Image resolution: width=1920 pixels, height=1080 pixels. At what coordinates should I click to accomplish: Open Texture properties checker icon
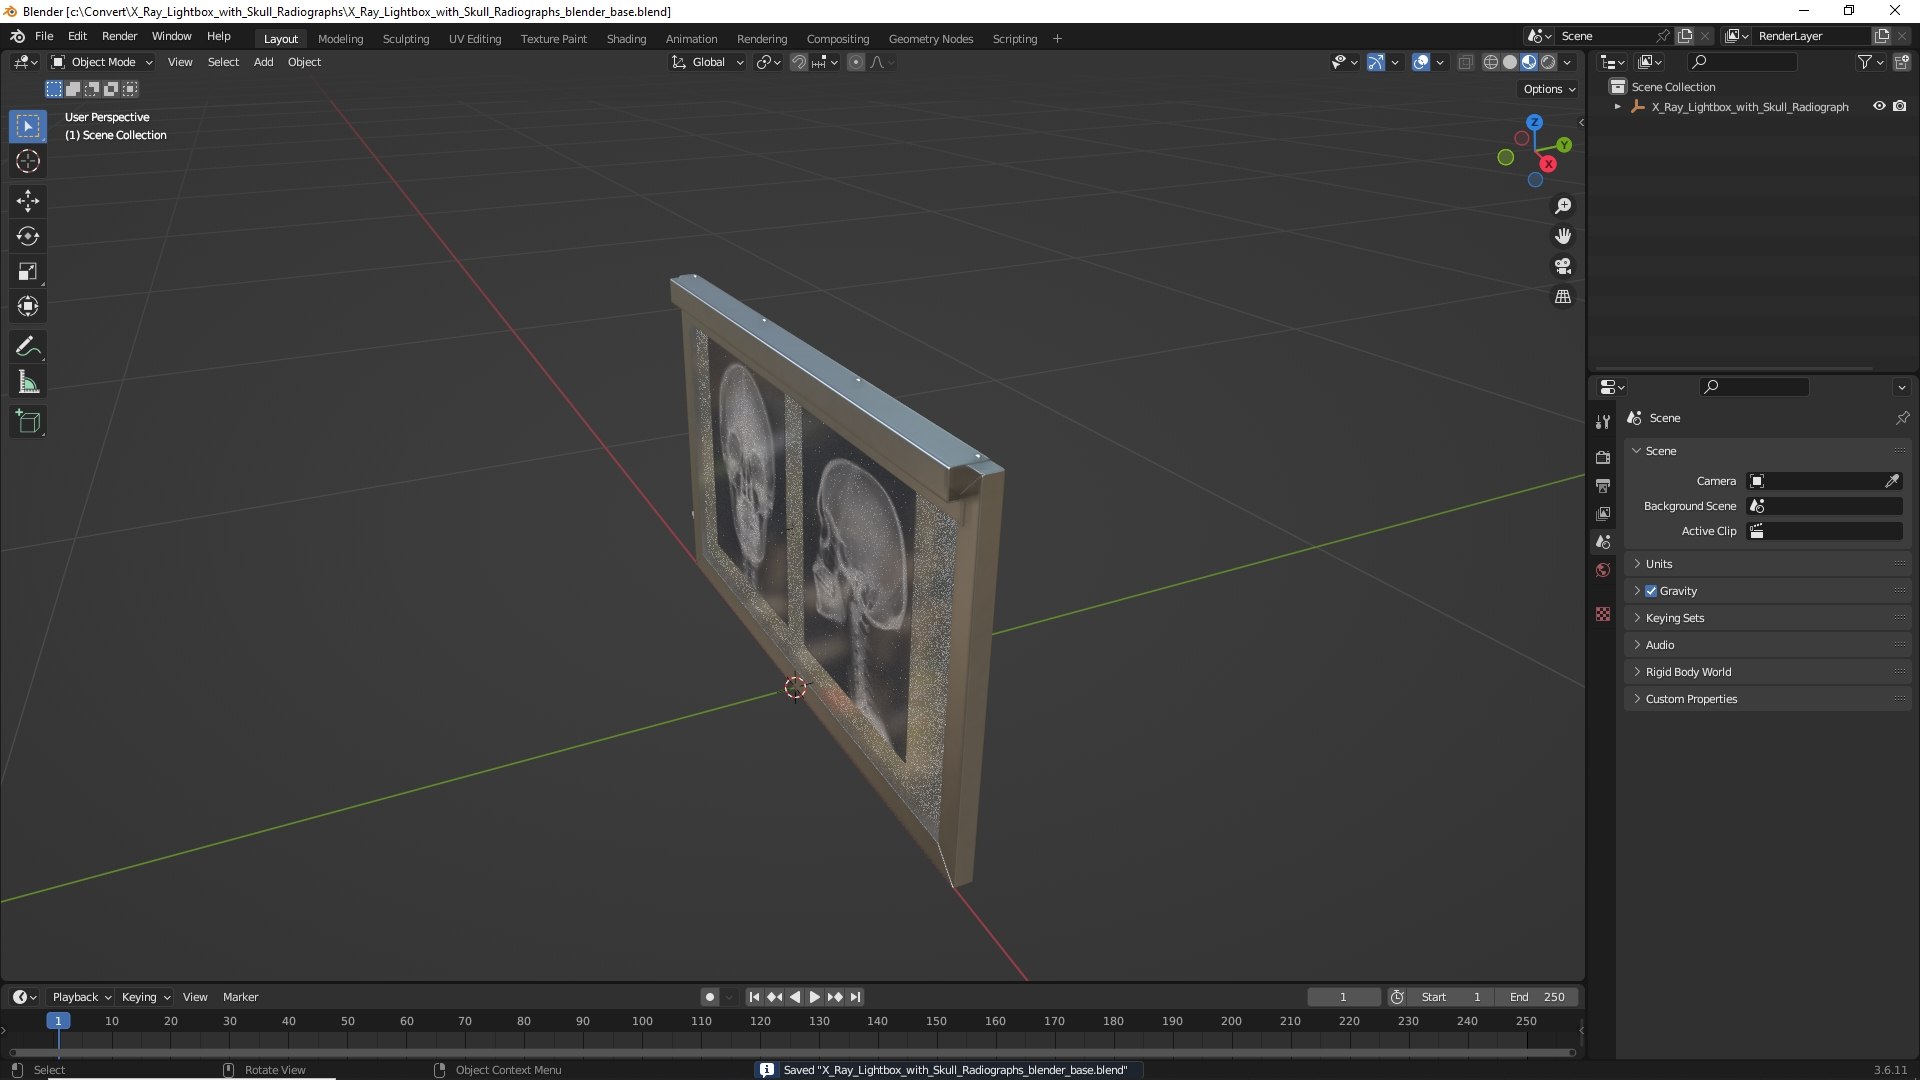1603,614
